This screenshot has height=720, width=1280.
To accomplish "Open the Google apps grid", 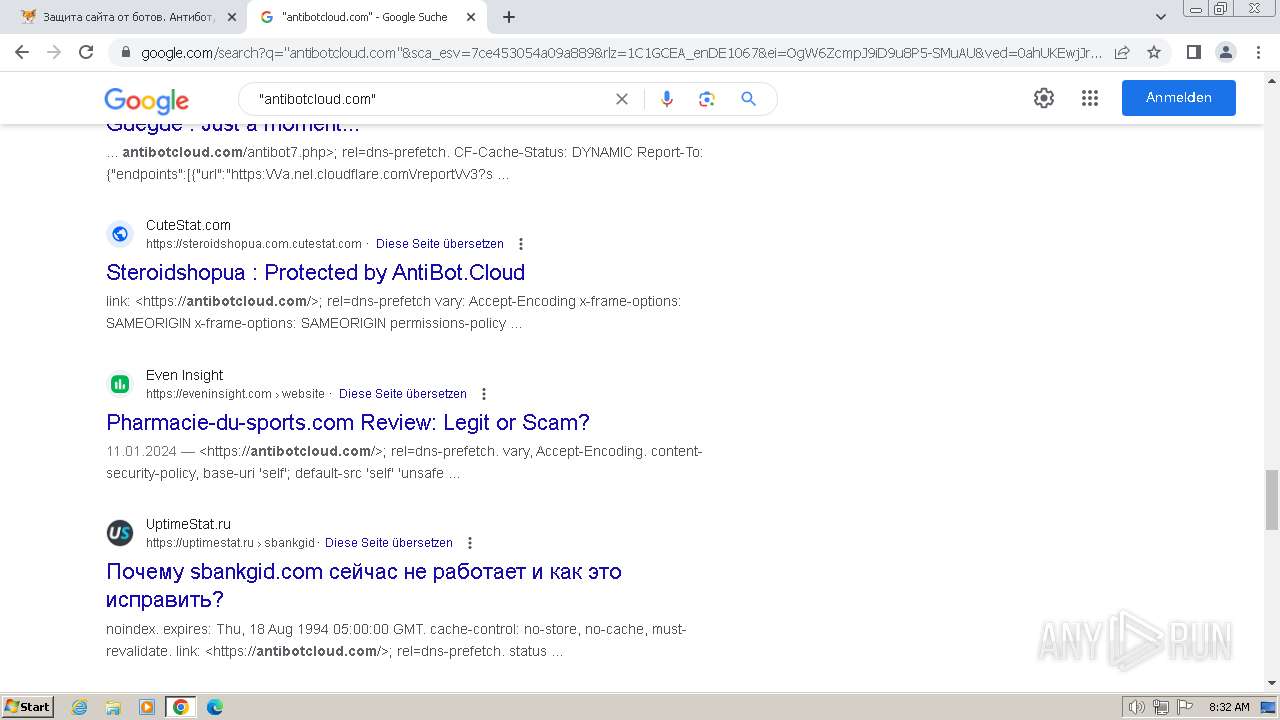I will point(1090,98).
